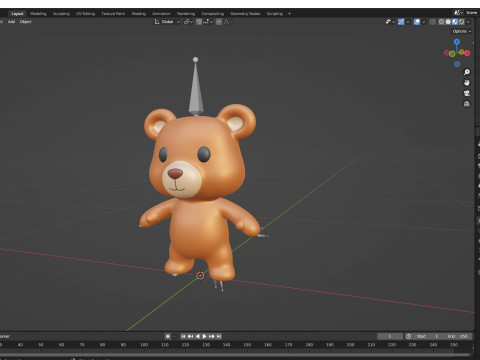480x360 pixels.
Task: Toggle auto keying record button
Action: pyautogui.click(x=168, y=336)
